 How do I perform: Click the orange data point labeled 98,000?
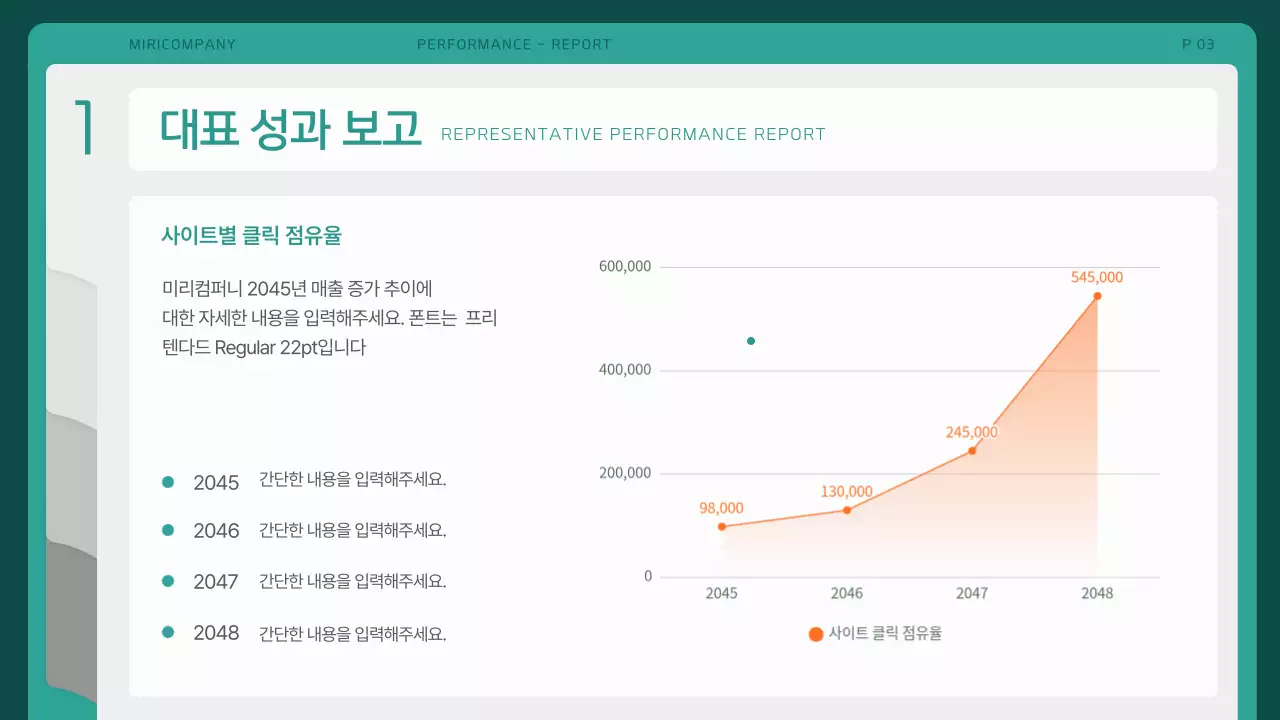click(722, 525)
